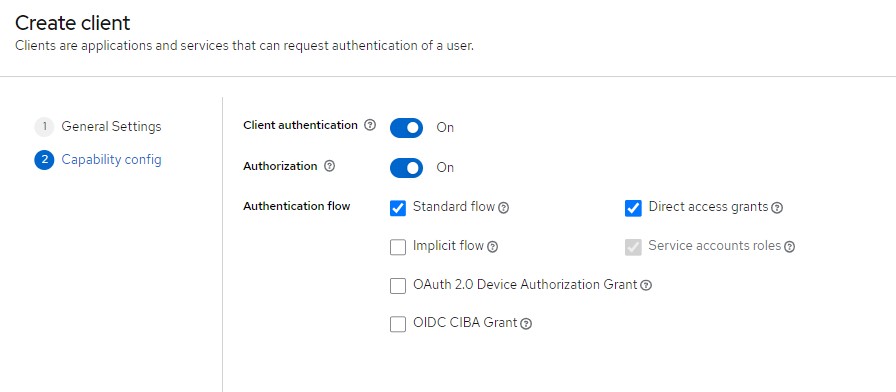This screenshot has height=392, width=896.
Task: Go to General Settings wizard step
Action: tap(111, 126)
